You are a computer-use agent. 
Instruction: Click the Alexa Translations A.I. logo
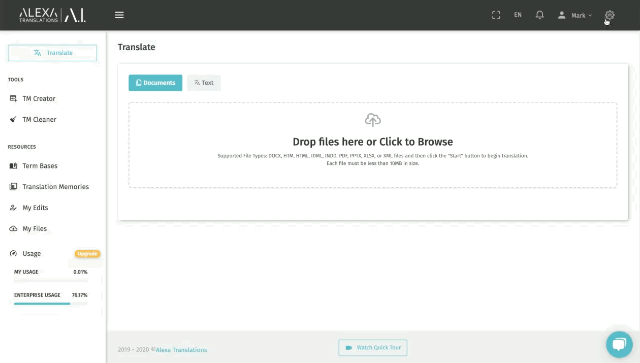(x=52, y=15)
